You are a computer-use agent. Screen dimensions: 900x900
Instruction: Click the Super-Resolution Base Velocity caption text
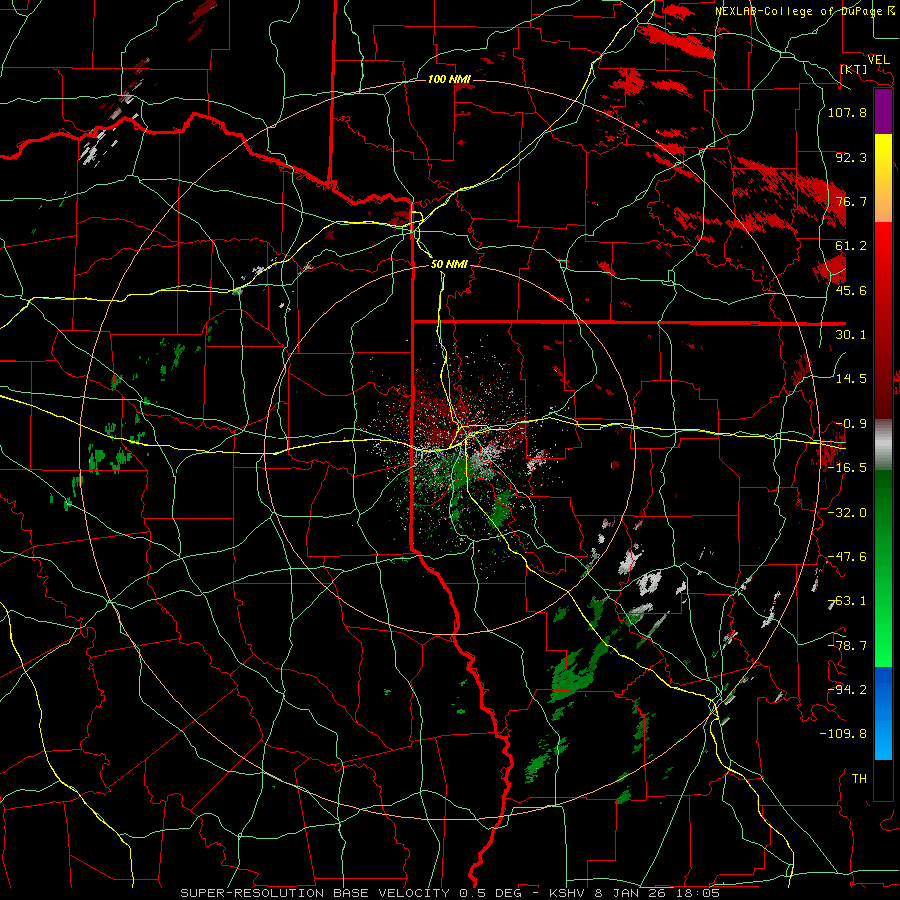coord(449,893)
